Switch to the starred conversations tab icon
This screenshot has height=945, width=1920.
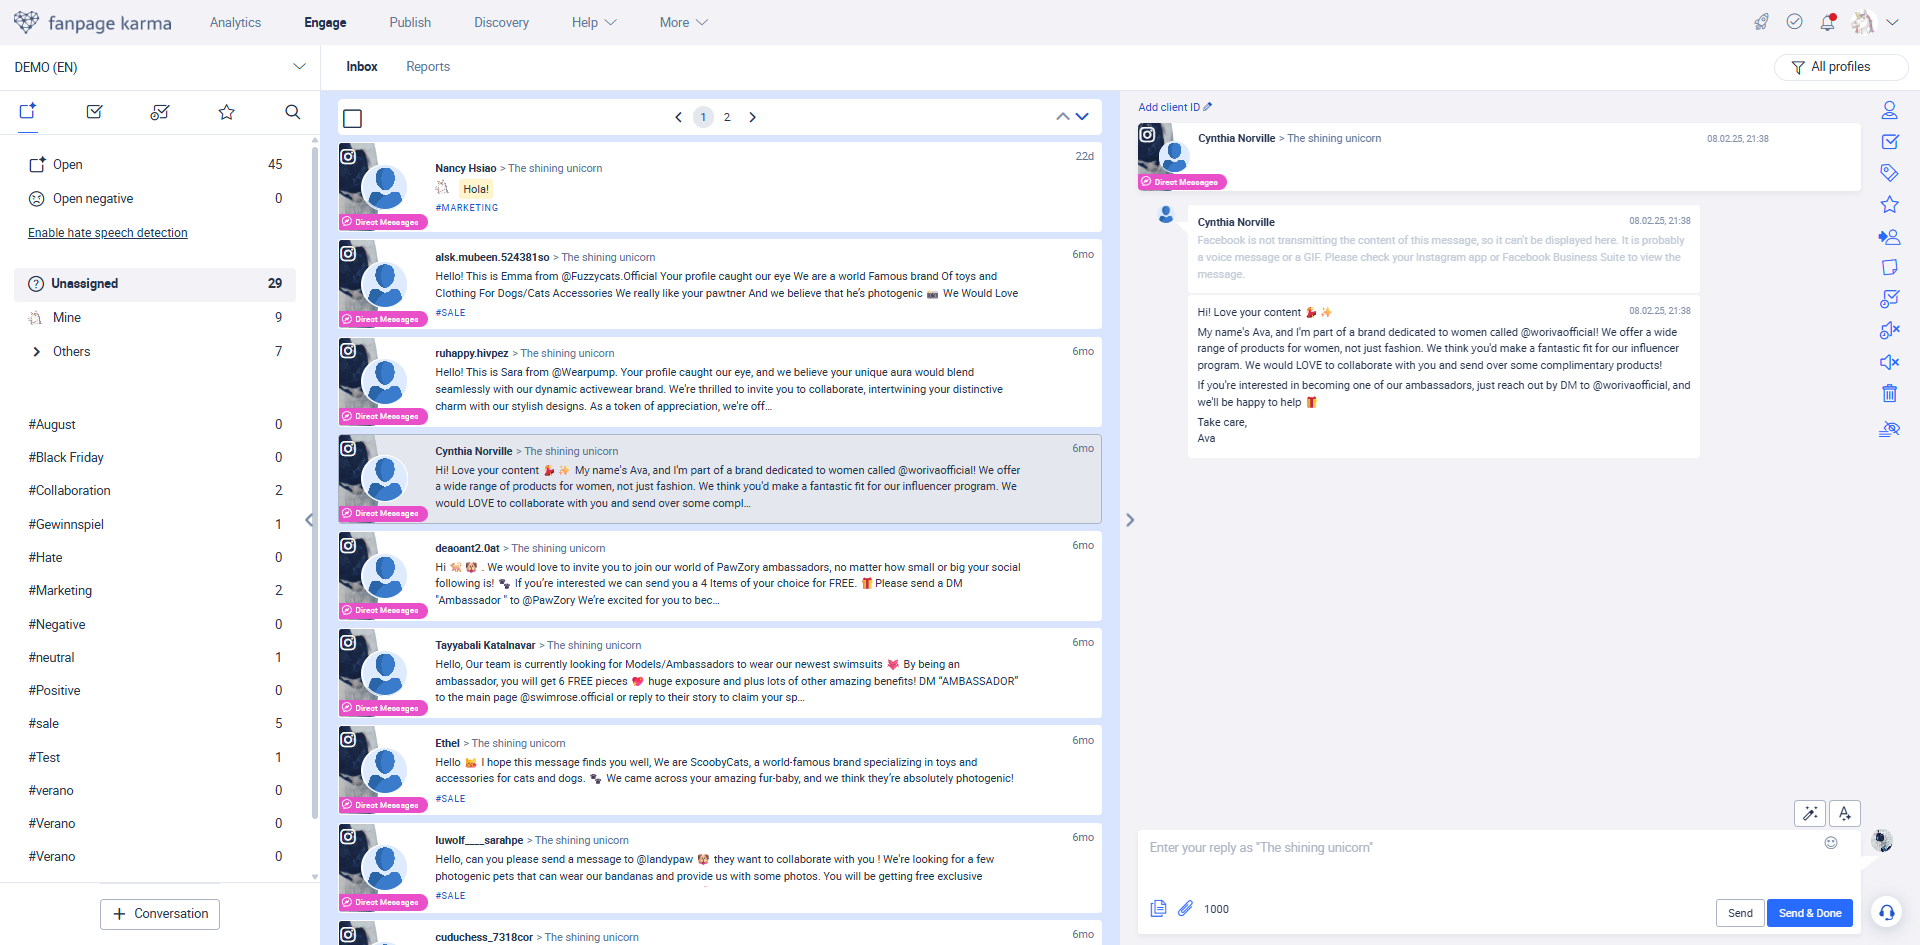[227, 112]
